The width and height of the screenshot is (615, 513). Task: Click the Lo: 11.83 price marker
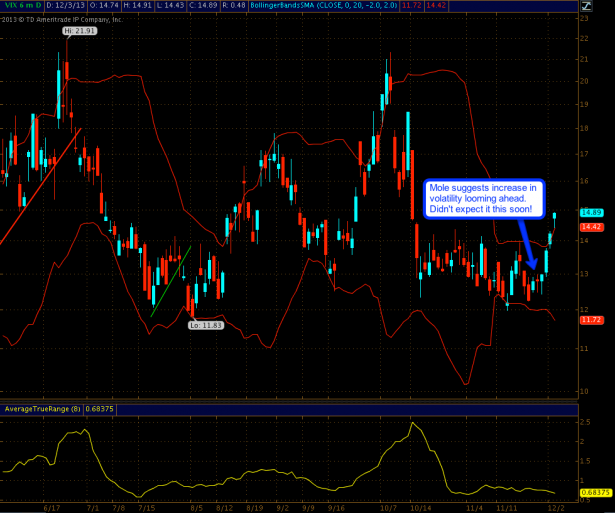click(x=206, y=325)
